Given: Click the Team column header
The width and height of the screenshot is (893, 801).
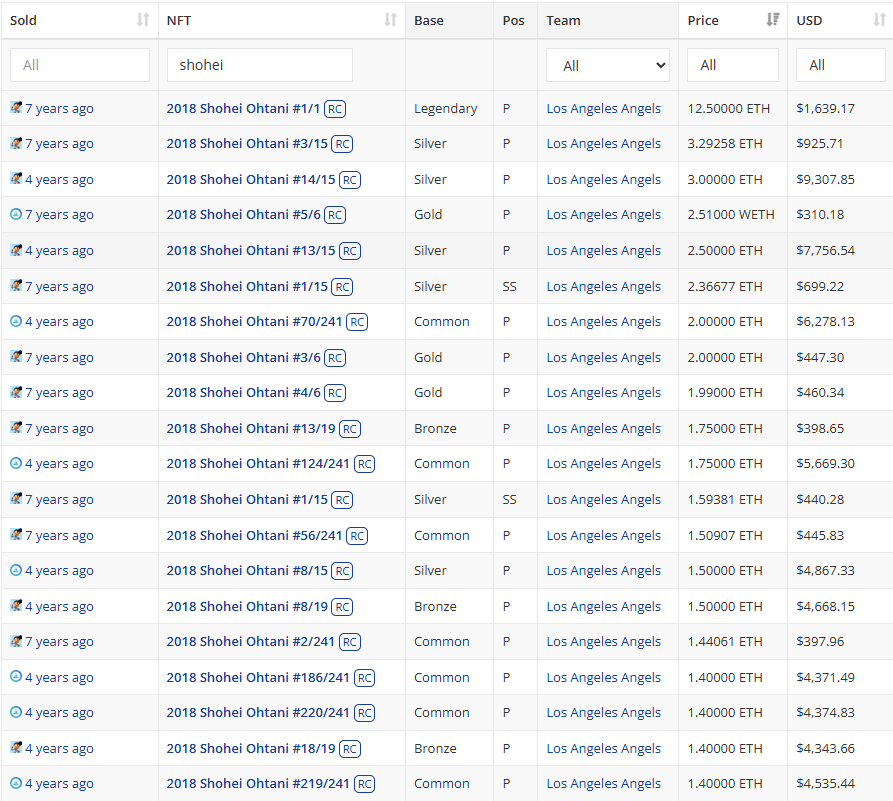Looking at the screenshot, I should pos(608,21).
